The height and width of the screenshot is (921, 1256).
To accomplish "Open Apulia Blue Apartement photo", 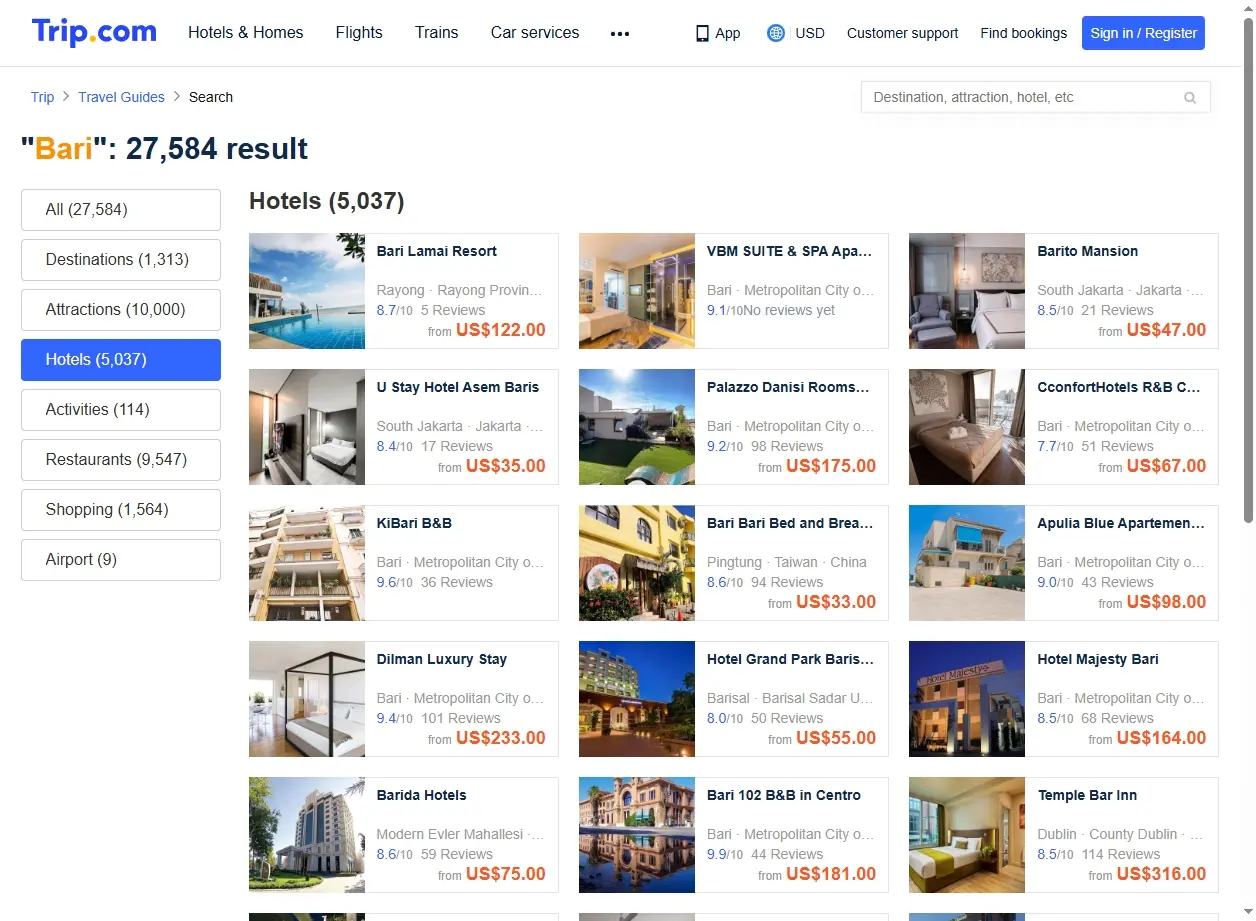I will [967, 563].
